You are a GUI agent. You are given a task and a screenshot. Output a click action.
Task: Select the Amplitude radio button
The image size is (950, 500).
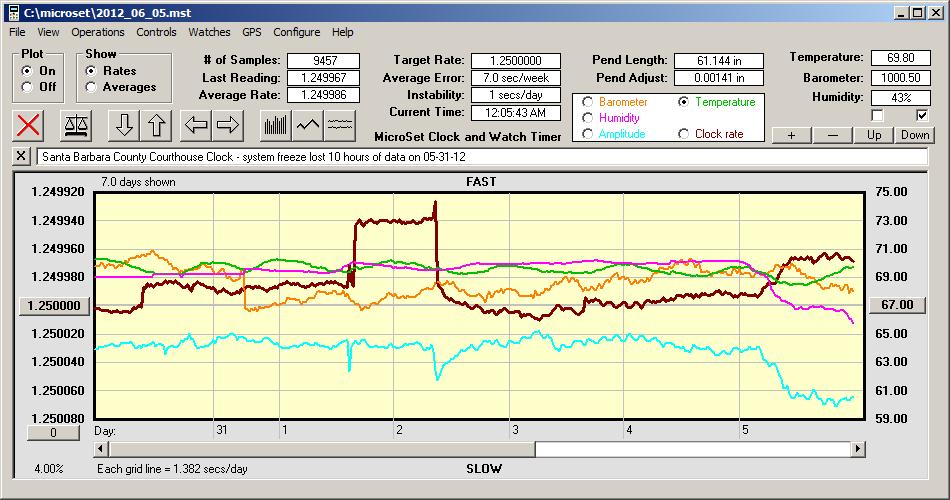(587, 133)
